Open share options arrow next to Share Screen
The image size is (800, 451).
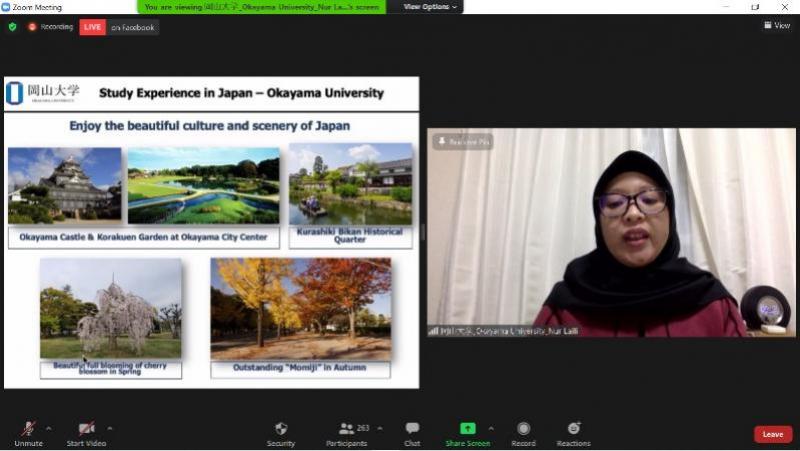[491, 428]
